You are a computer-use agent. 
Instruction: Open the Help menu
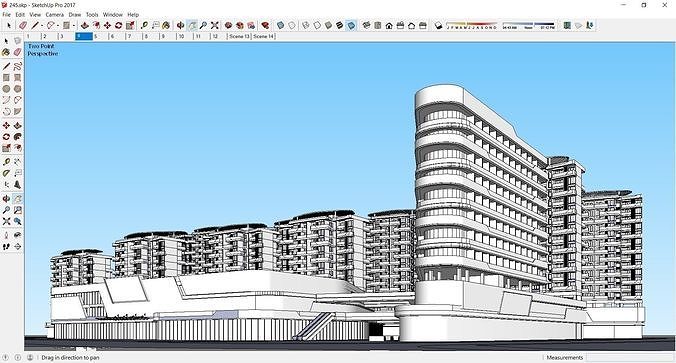133,15
